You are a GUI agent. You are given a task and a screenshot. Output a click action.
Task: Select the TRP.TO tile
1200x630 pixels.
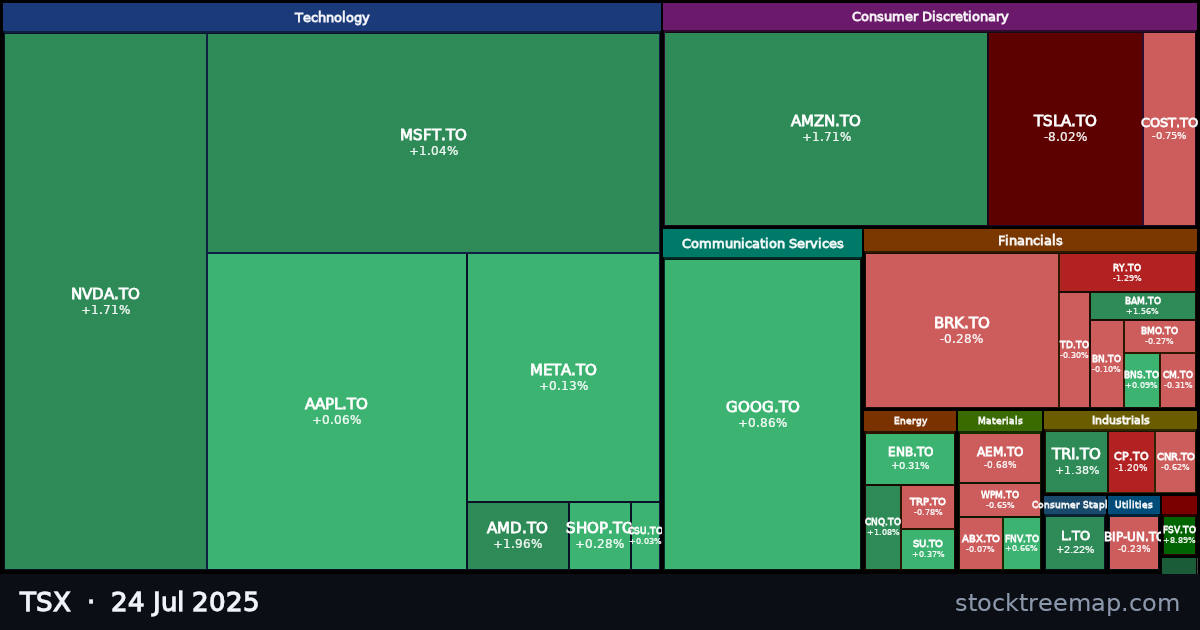click(927, 507)
